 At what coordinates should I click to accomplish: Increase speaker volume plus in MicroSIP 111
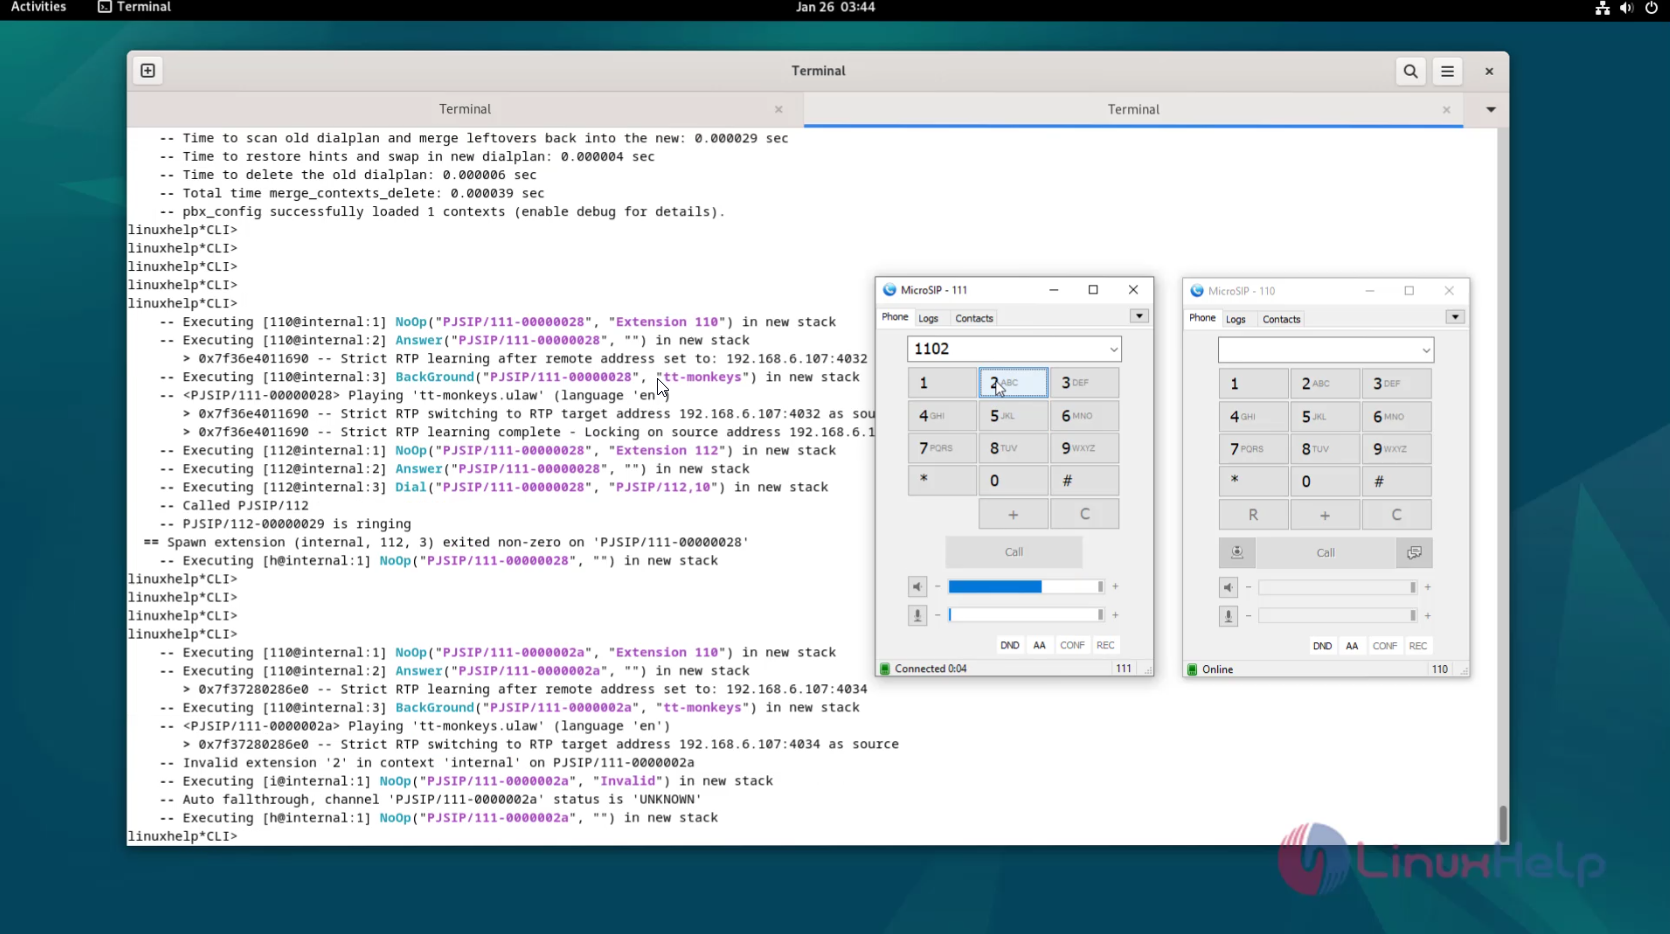click(x=1115, y=587)
